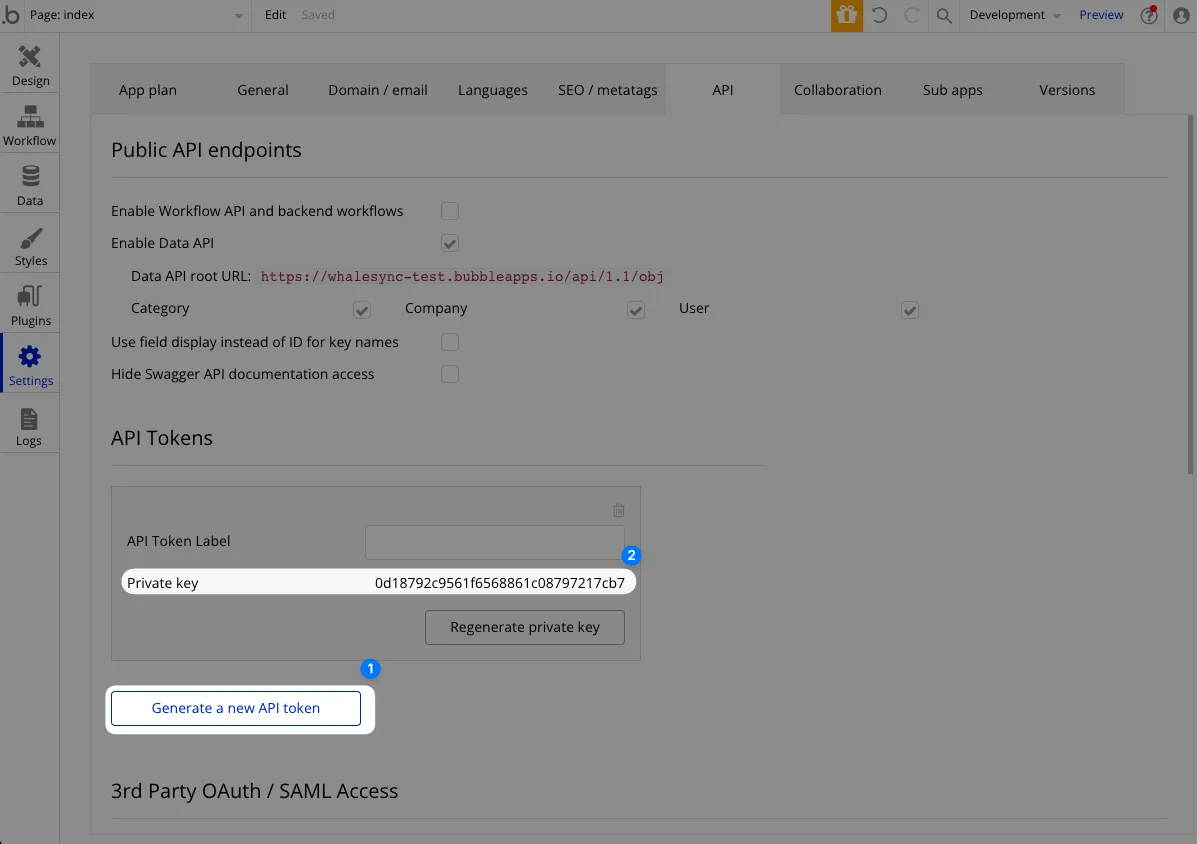Open the Styles section in sidebar
Viewport: 1197px width, 844px height.
[30, 245]
